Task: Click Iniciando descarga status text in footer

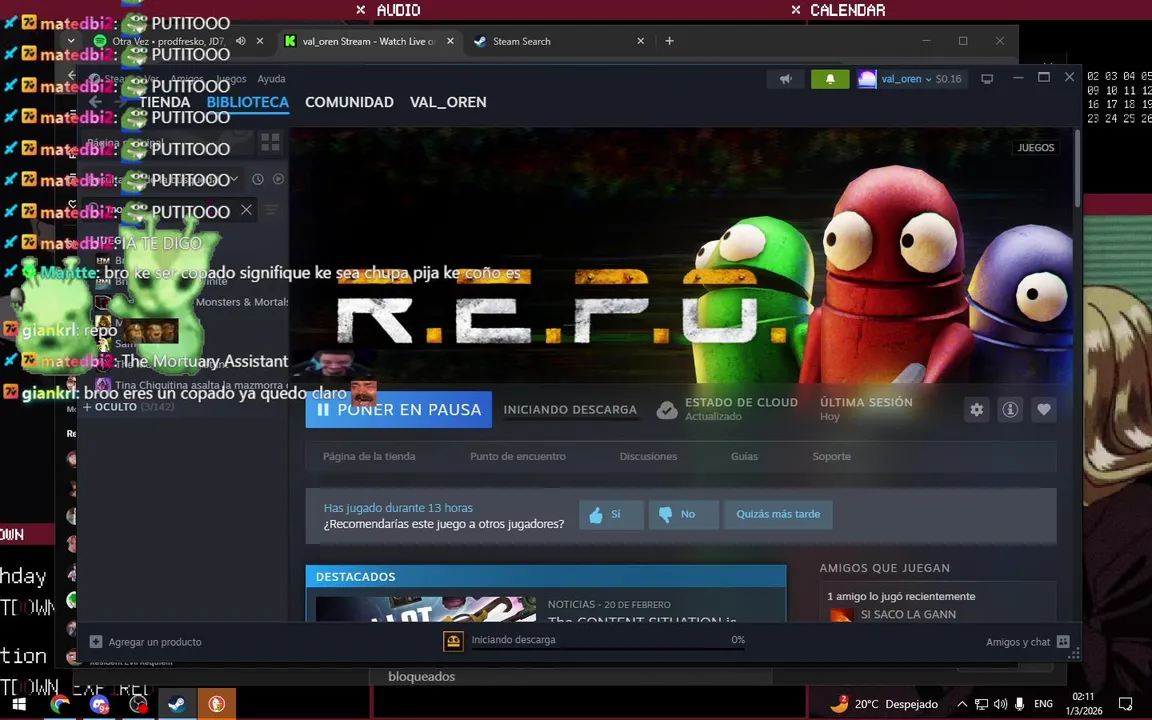Action: pos(513,640)
